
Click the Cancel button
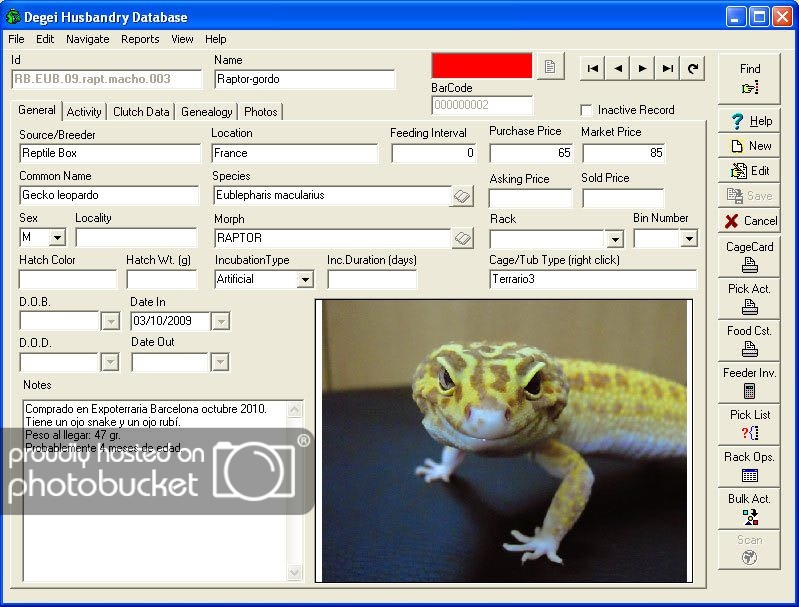750,221
